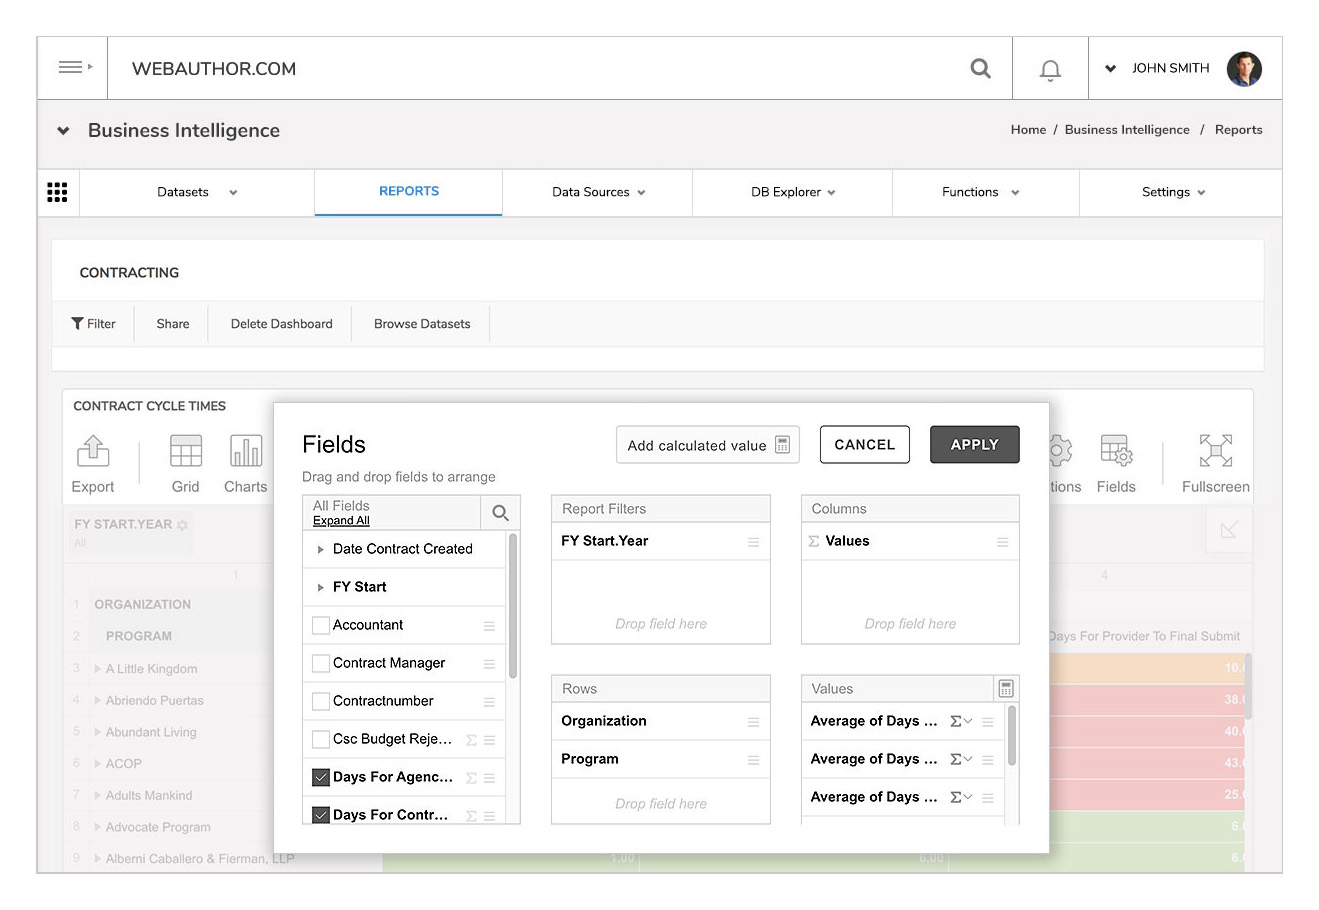Check the Accountant field checkbox
This screenshot has height=910, width=1319.
click(321, 625)
